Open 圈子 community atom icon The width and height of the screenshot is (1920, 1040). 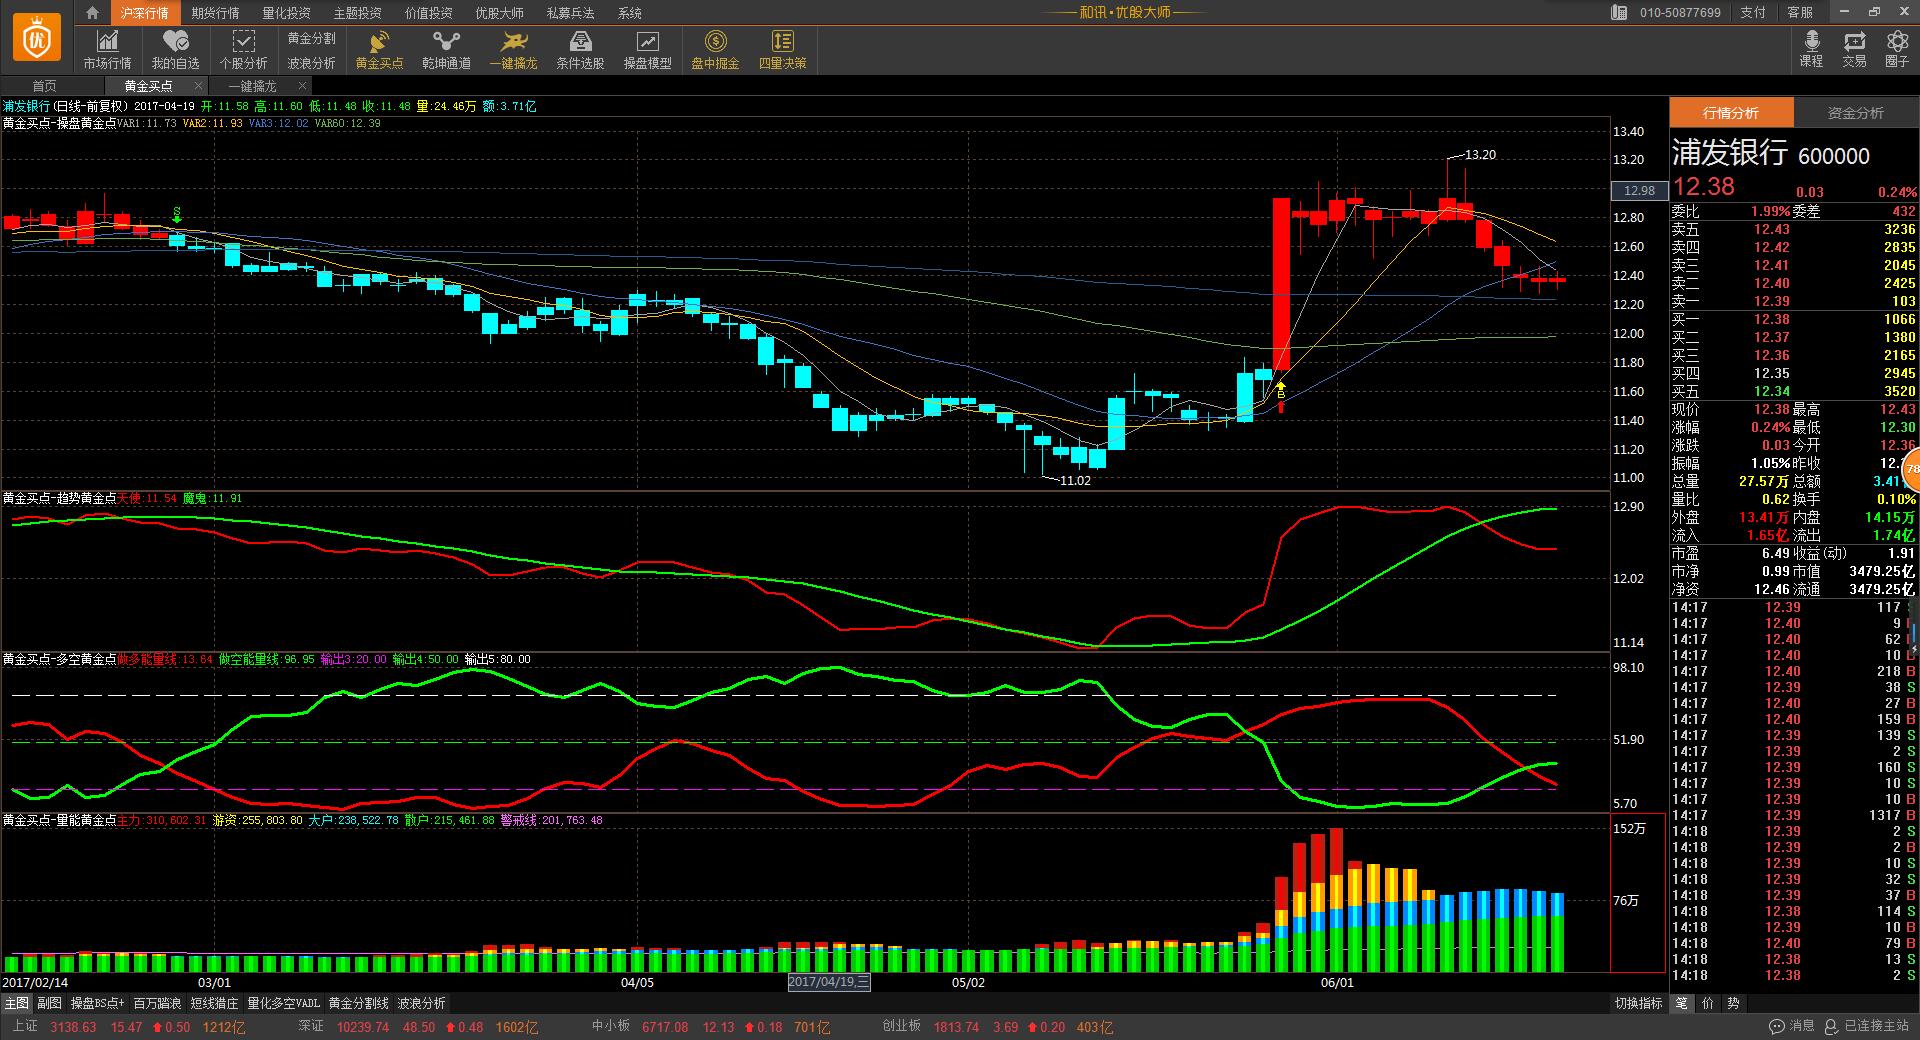[x=1897, y=48]
